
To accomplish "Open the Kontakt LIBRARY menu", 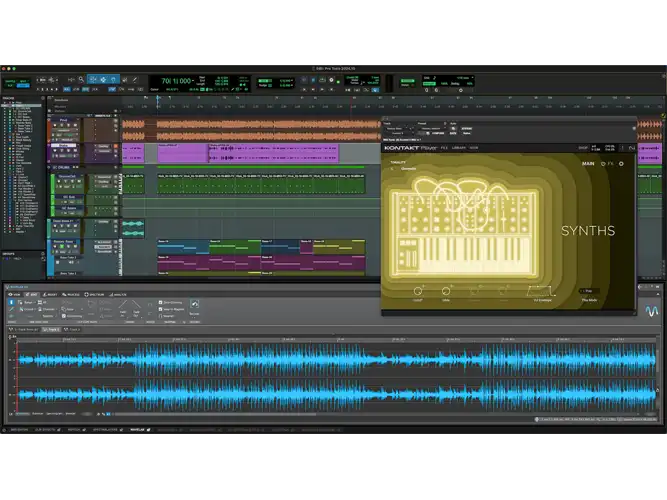I will 459,148.
